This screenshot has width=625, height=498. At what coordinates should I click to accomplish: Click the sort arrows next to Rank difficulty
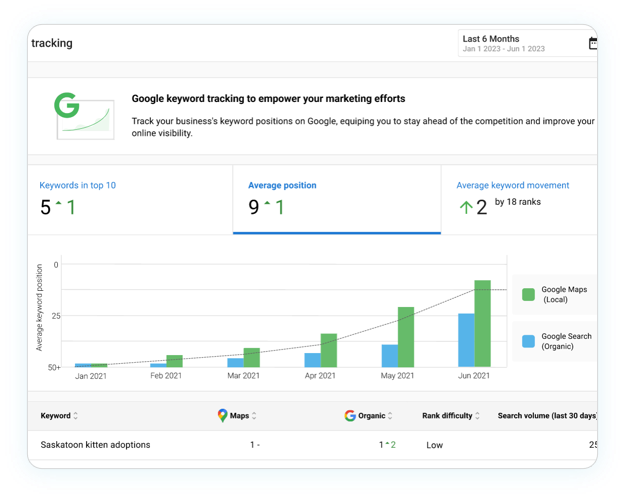(477, 415)
